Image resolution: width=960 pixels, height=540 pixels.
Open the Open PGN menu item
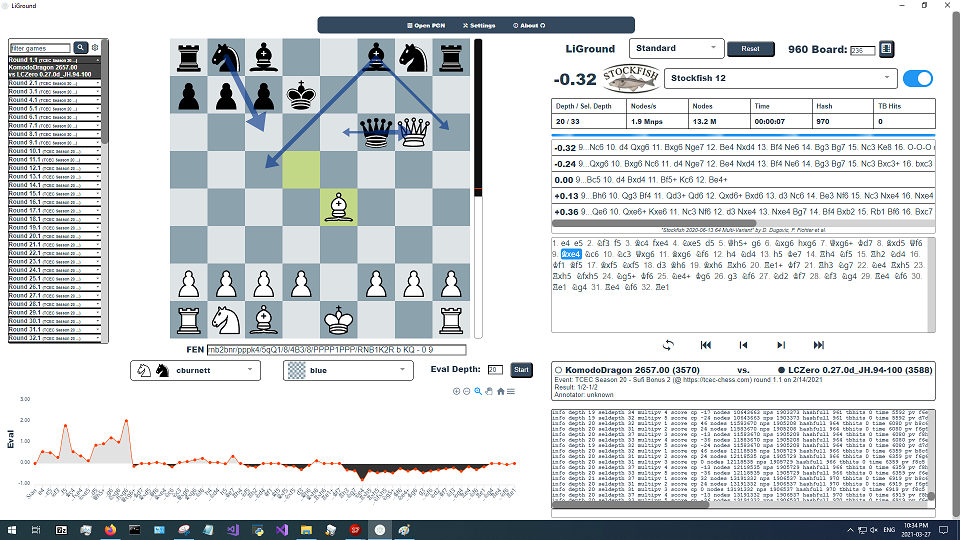426,26
